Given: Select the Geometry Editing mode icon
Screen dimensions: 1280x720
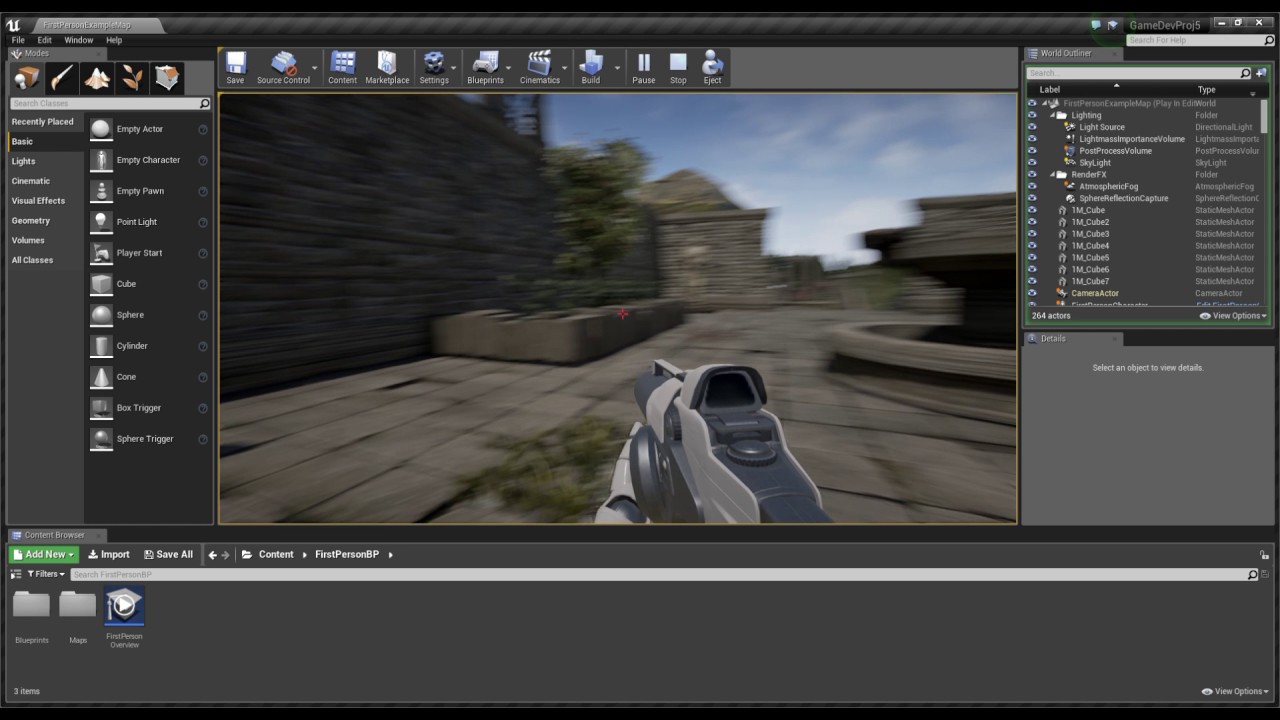Looking at the screenshot, I should click(x=167, y=77).
